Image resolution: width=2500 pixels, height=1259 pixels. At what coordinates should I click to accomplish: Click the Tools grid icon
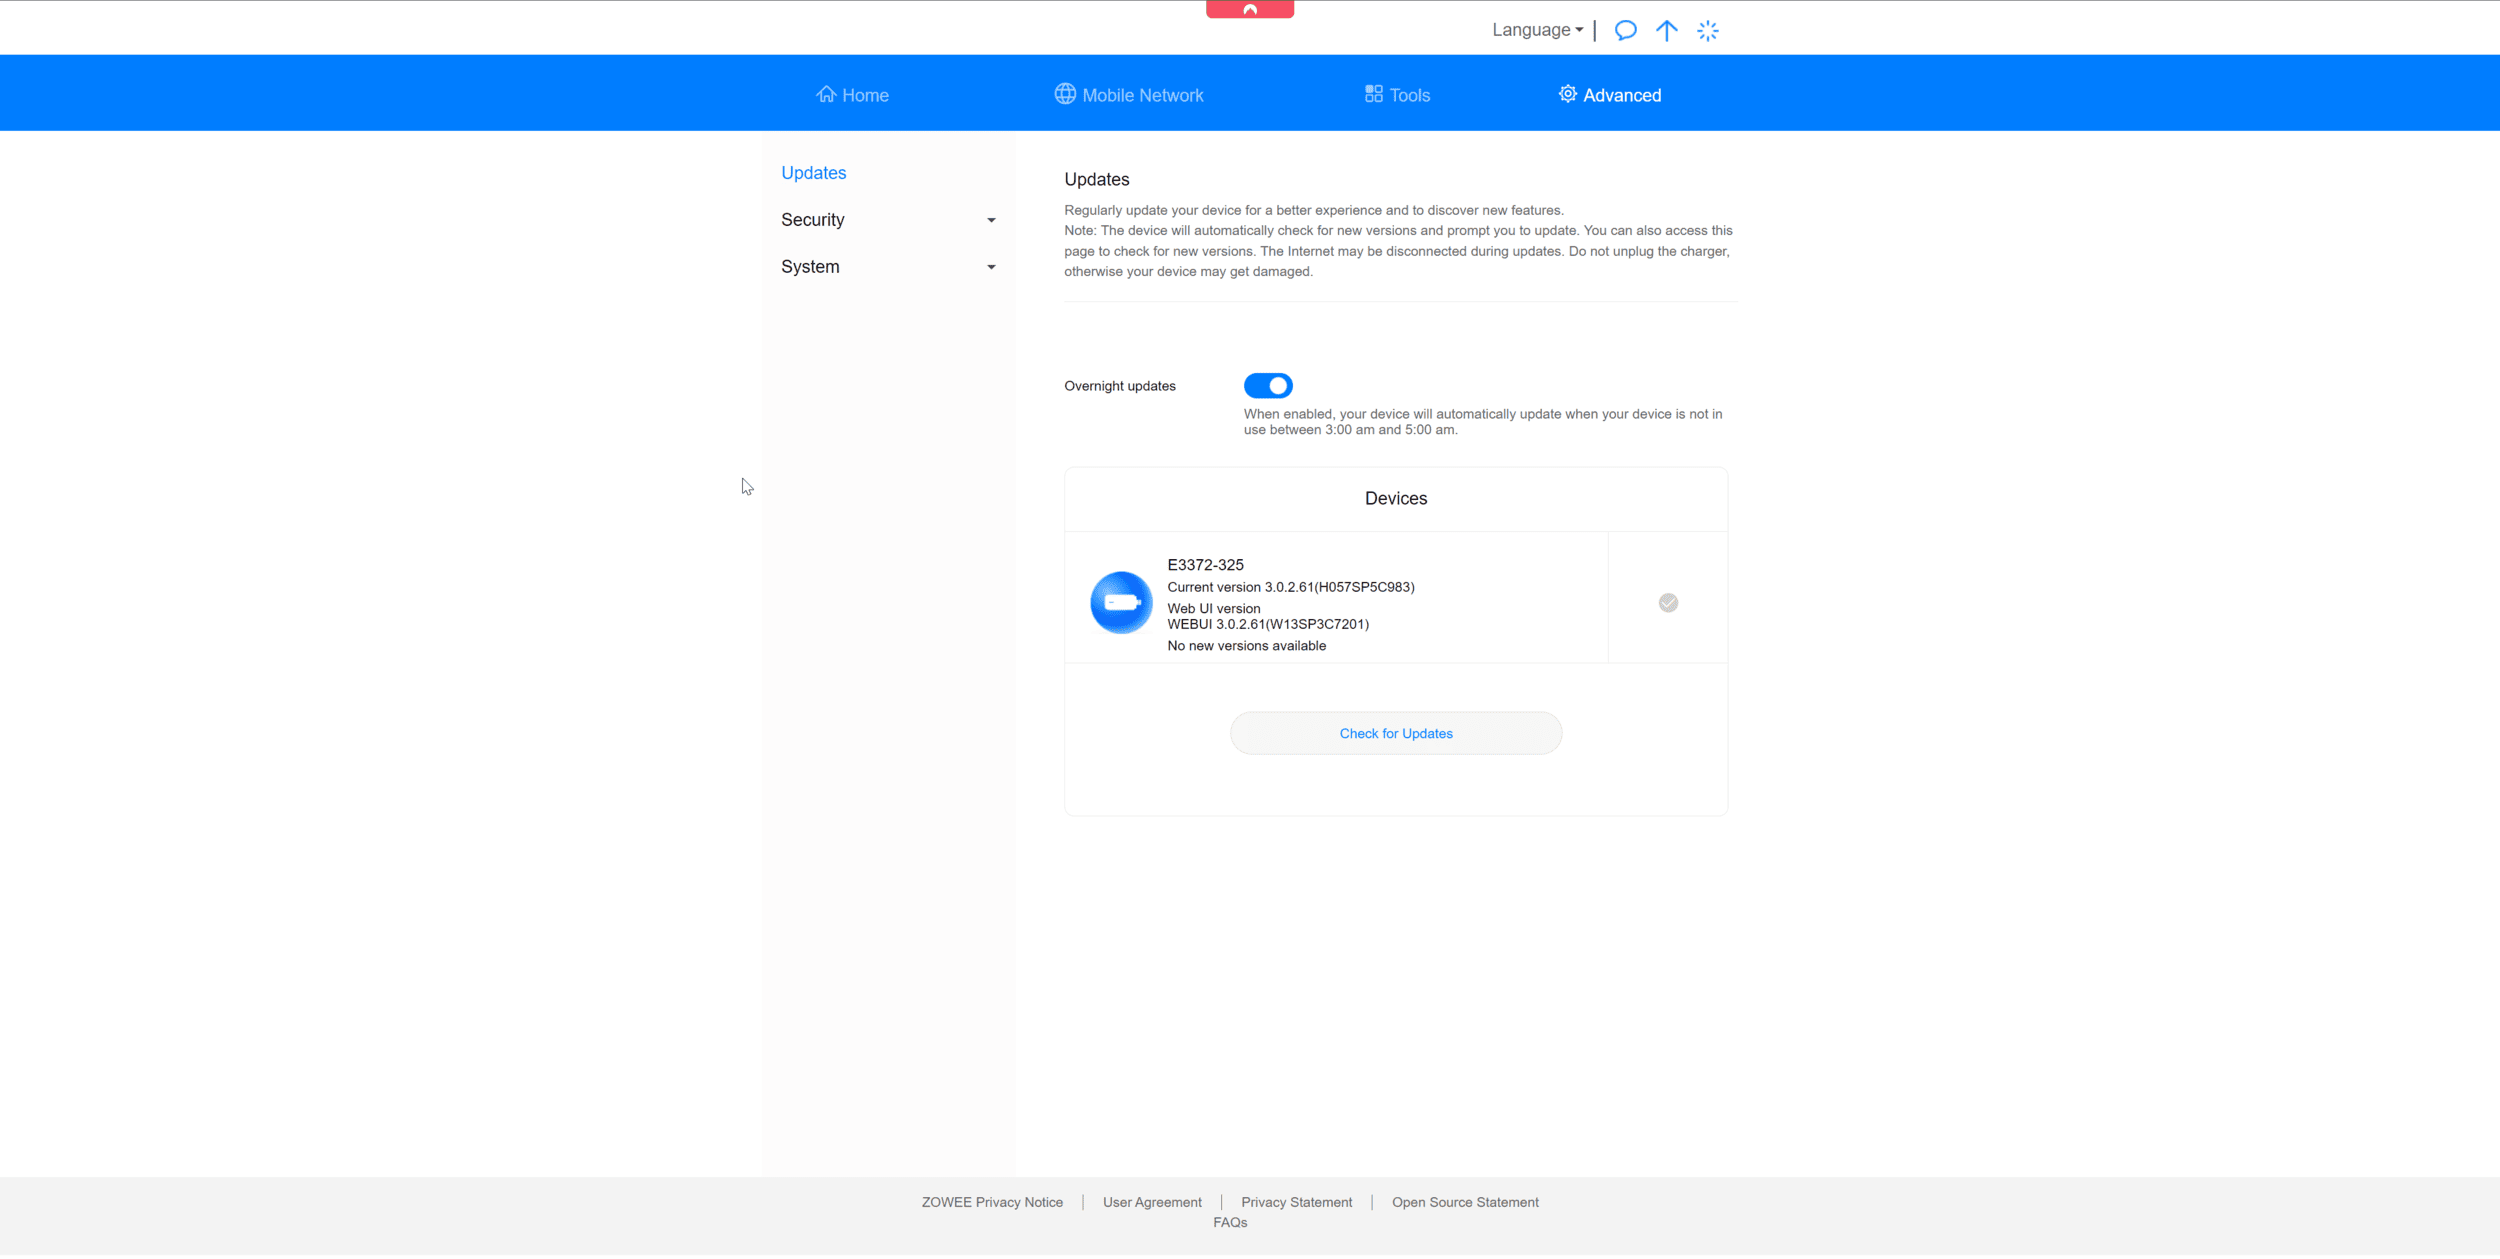(x=1374, y=94)
